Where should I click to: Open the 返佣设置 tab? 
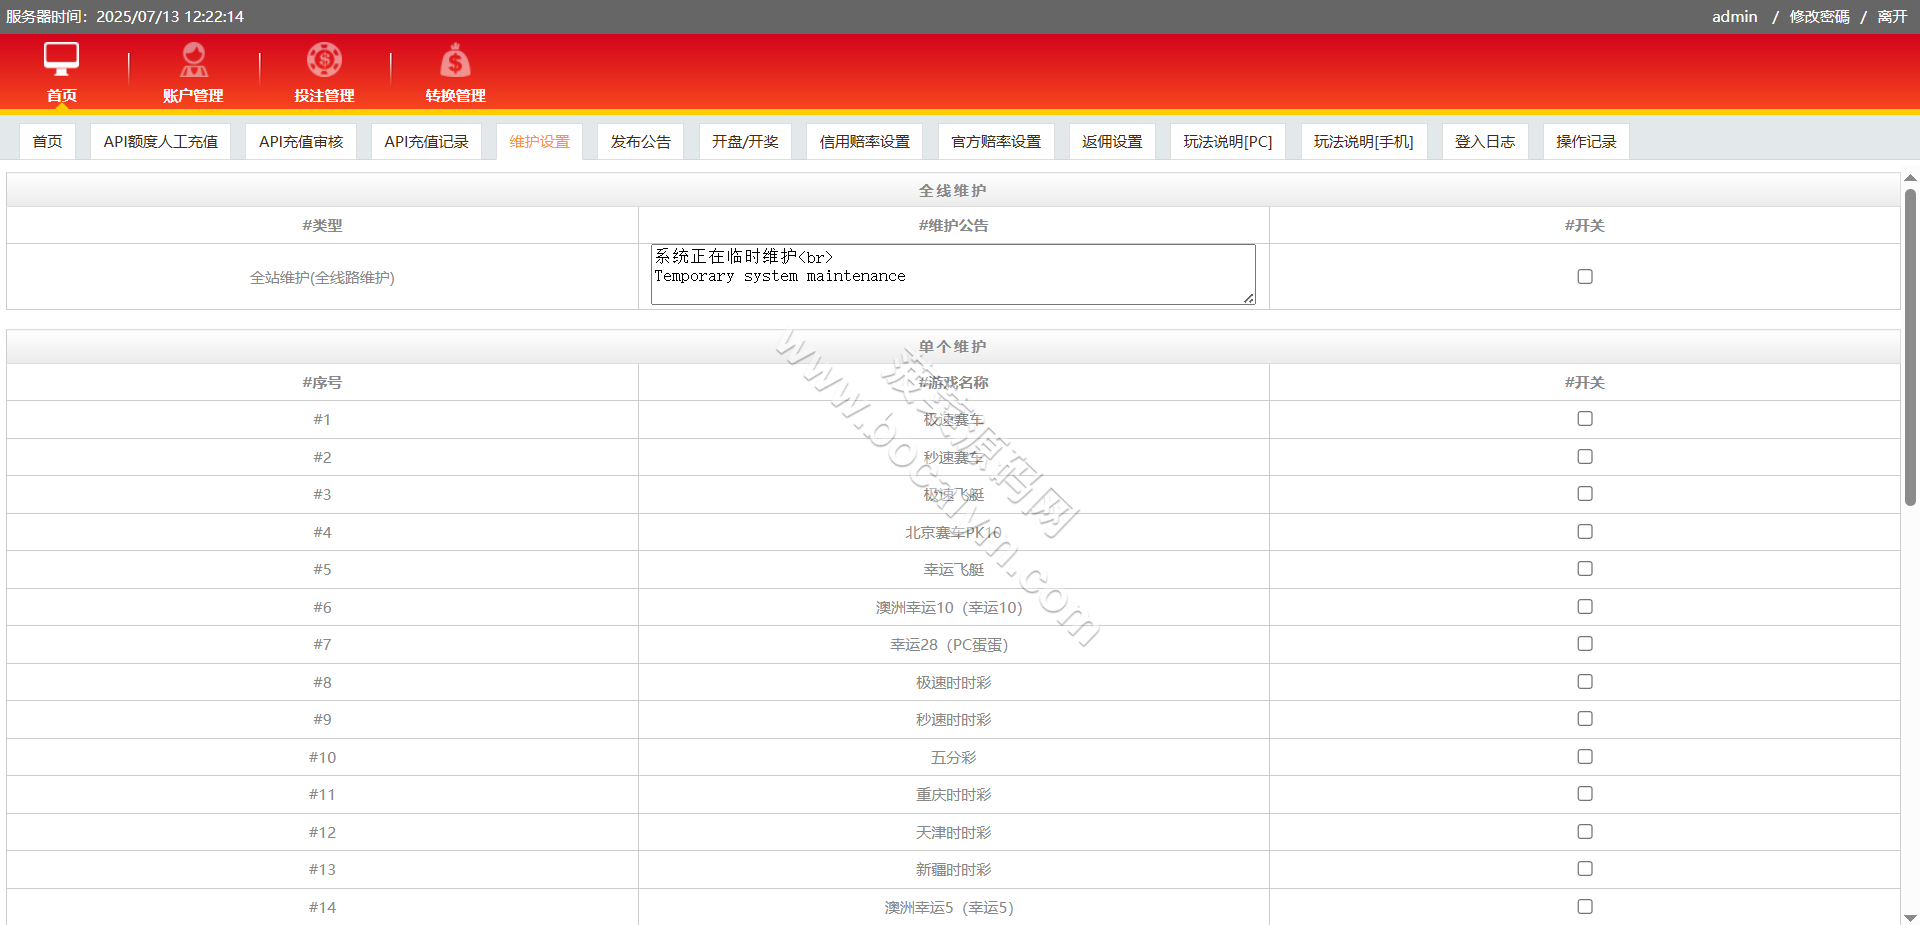point(1112,142)
